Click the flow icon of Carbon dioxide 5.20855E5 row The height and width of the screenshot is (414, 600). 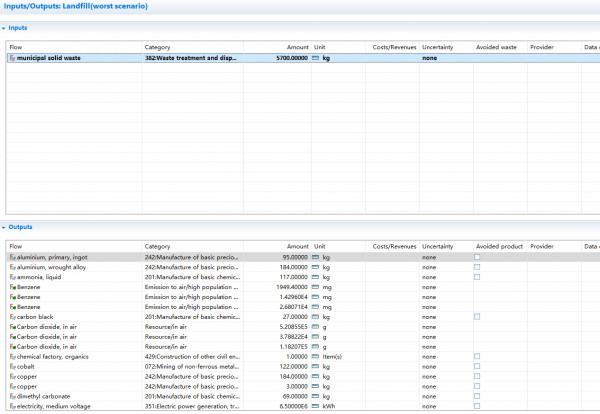[13, 327]
